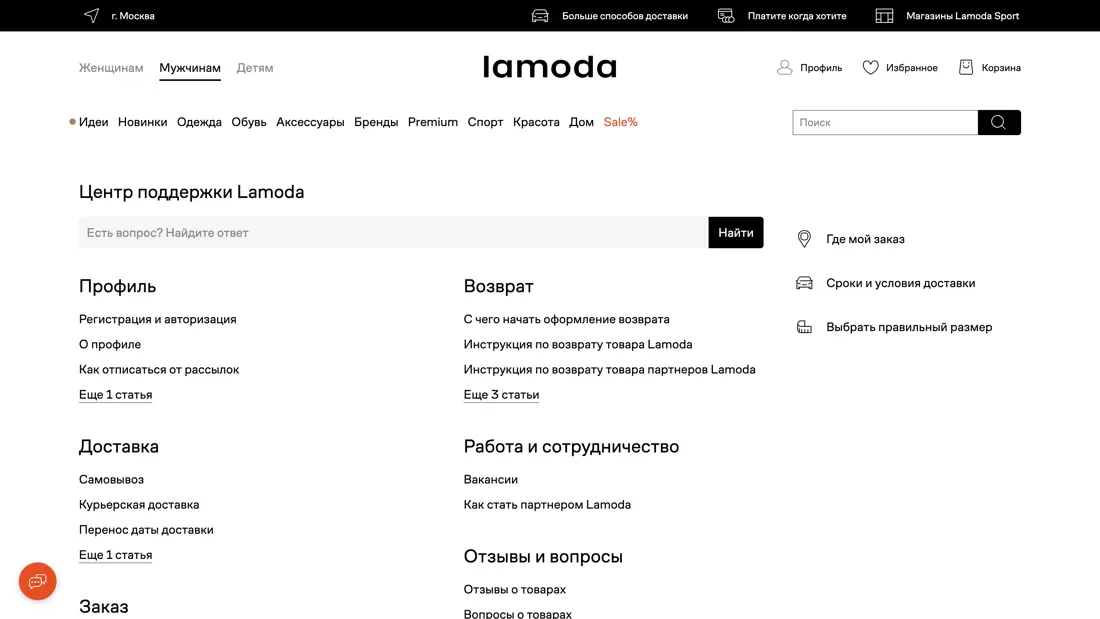This screenshot has height=619, width=1100.
Task: Open the Курьерская доставка article link
Action: pyautogui.click(x=139, y=505)
